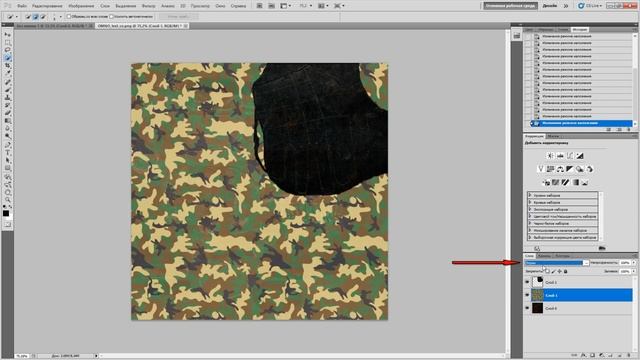Add a Levels adjustment
This screenshot has width=640, height=360.
click(560, 156)
